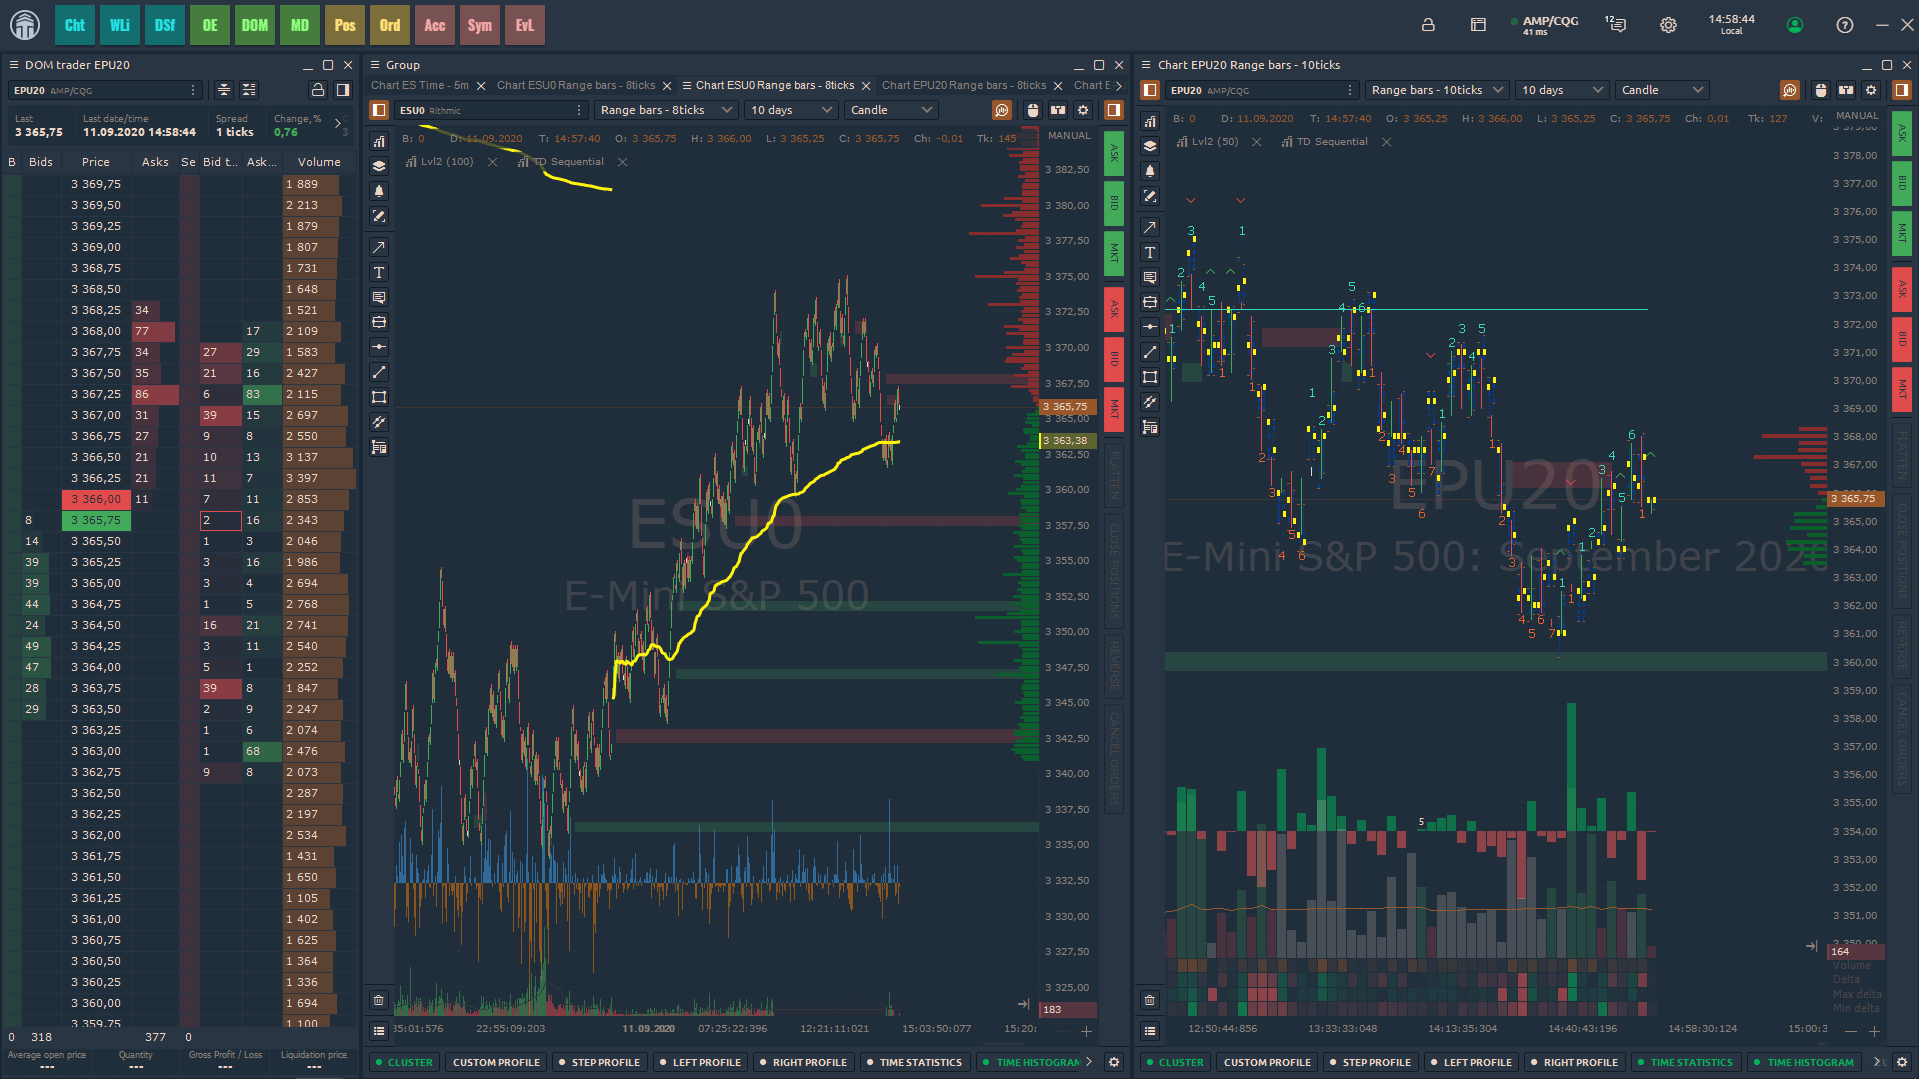Toggle RIGHT PROFILE in ESU0 chart bottom bar

804,1062
